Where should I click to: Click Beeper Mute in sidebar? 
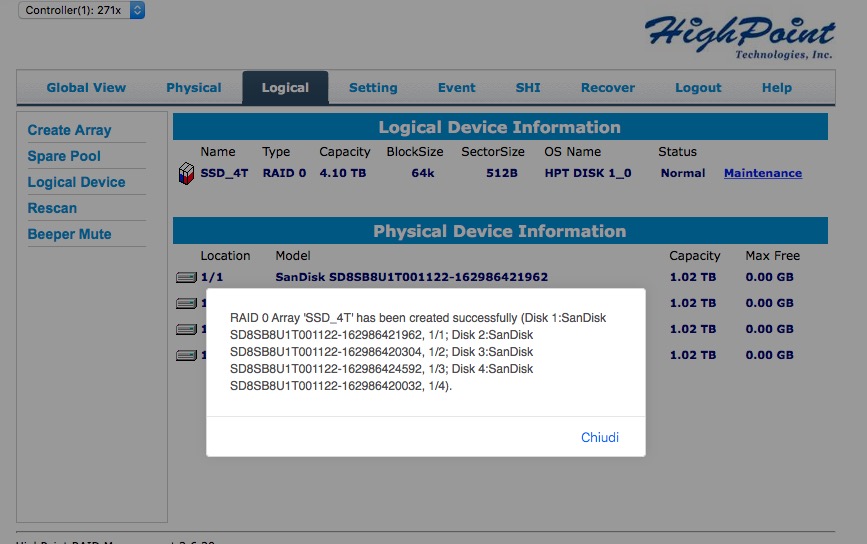click(70, 234)
